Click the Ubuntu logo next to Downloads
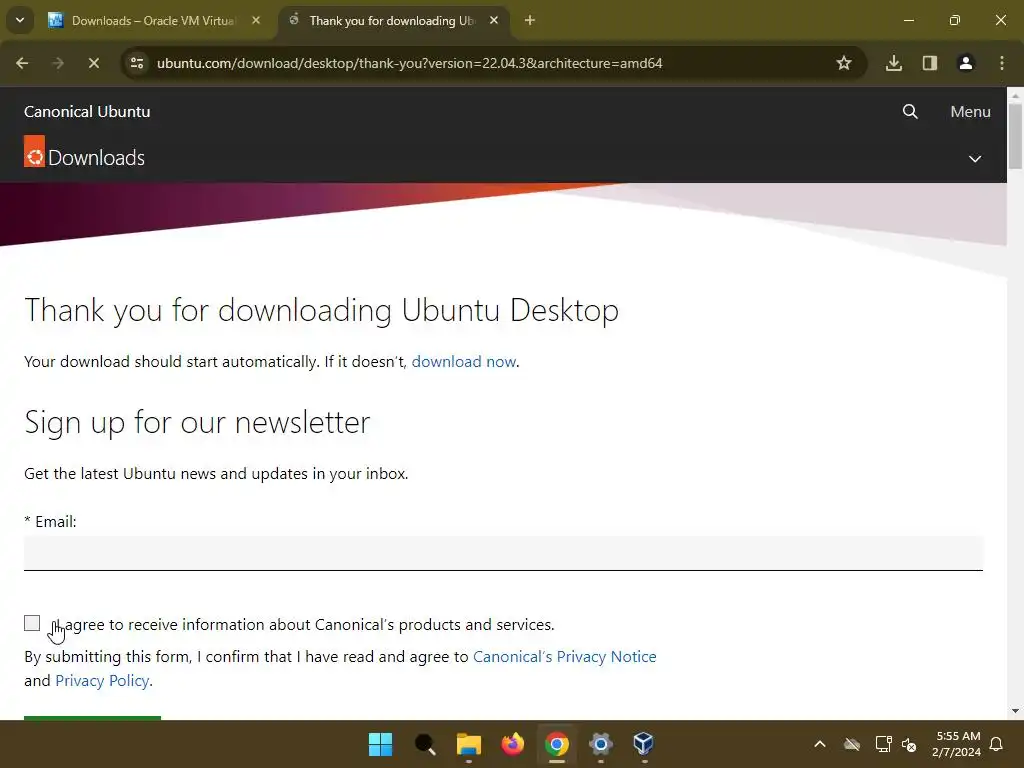The image size is (1024, 768). 35,152
